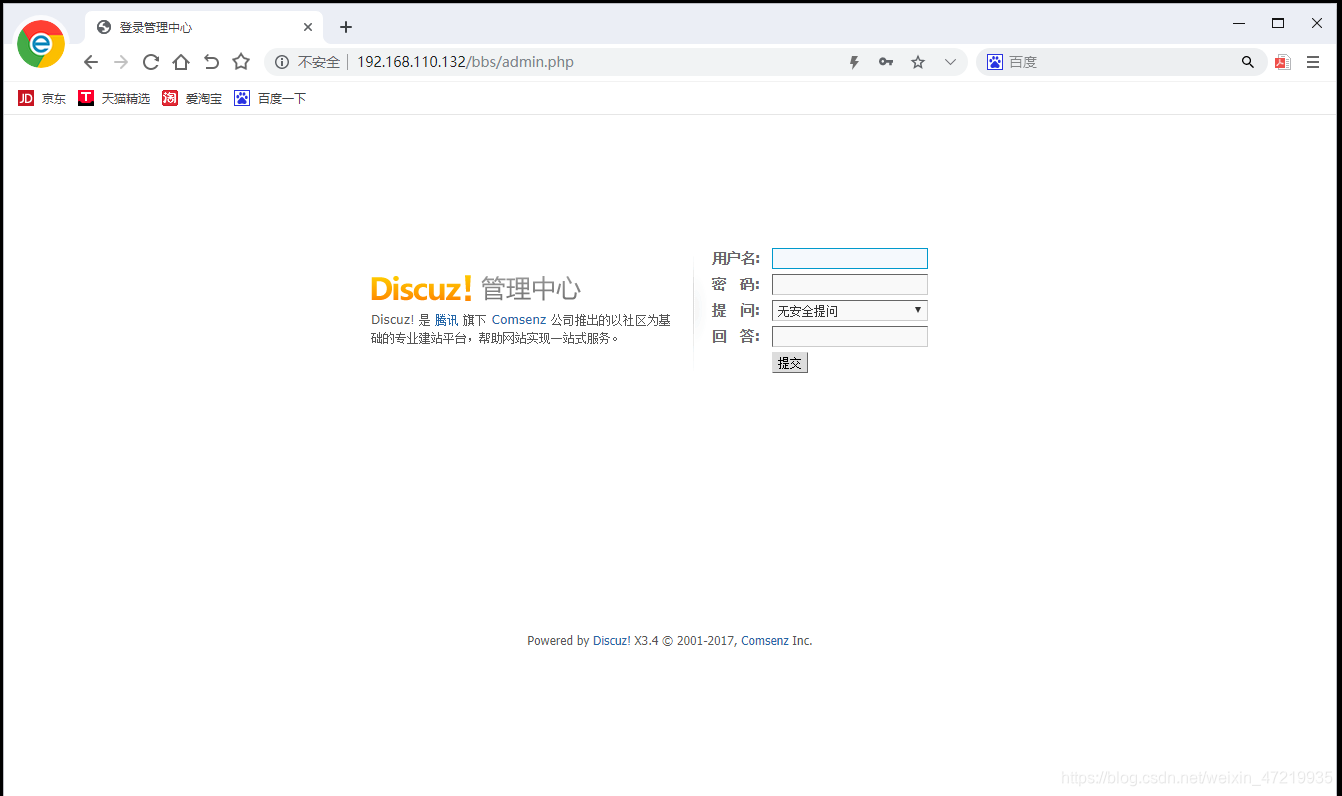The image size is (1342, 796).
Task: Follow the Comsenz link in description
Action: pos(519,320)
